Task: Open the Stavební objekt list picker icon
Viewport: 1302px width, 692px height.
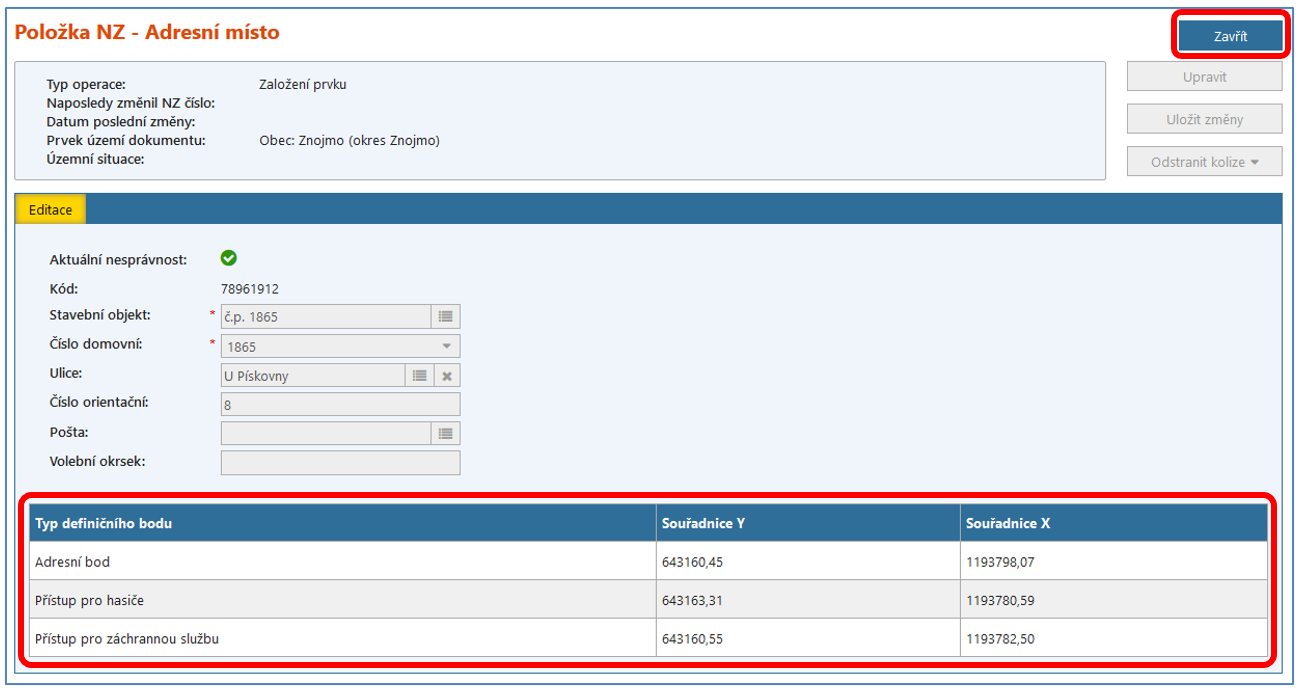Action: (x=446, y=317)
